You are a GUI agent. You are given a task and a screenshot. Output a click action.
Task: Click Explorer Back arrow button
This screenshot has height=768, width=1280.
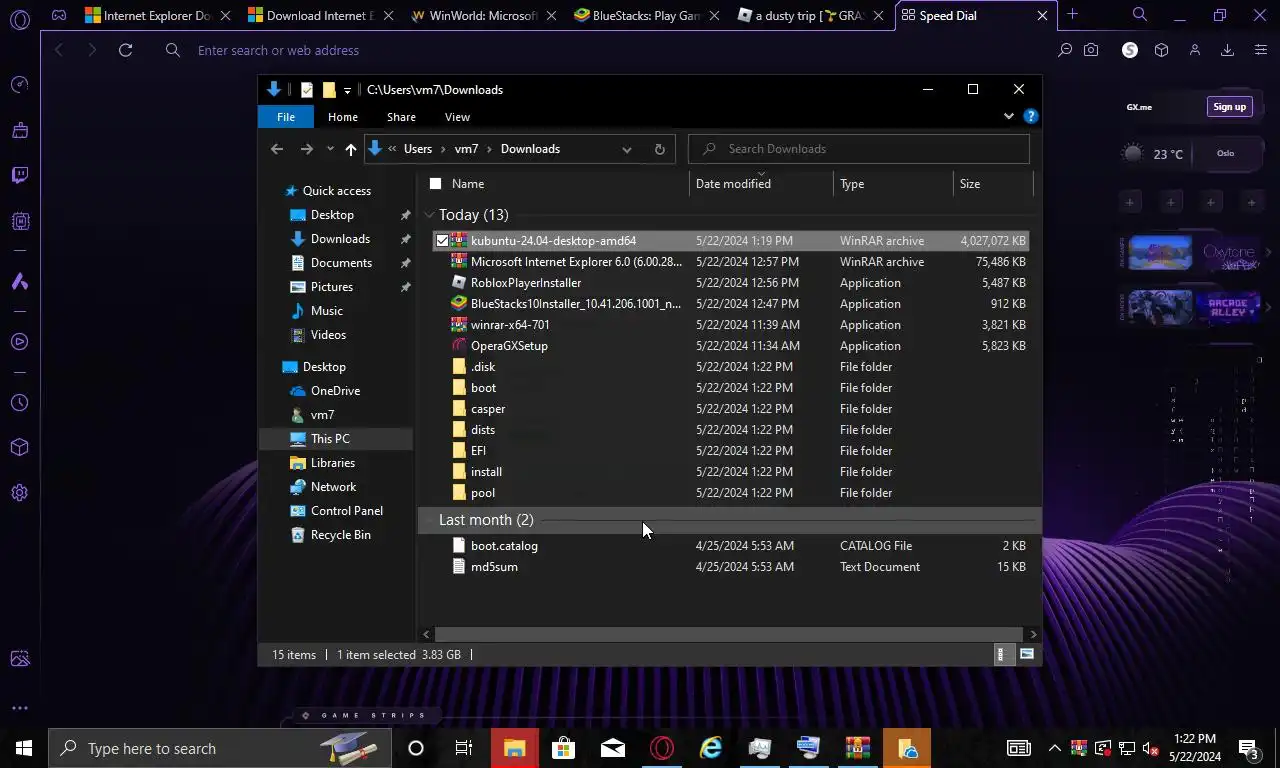coord(277,149)
